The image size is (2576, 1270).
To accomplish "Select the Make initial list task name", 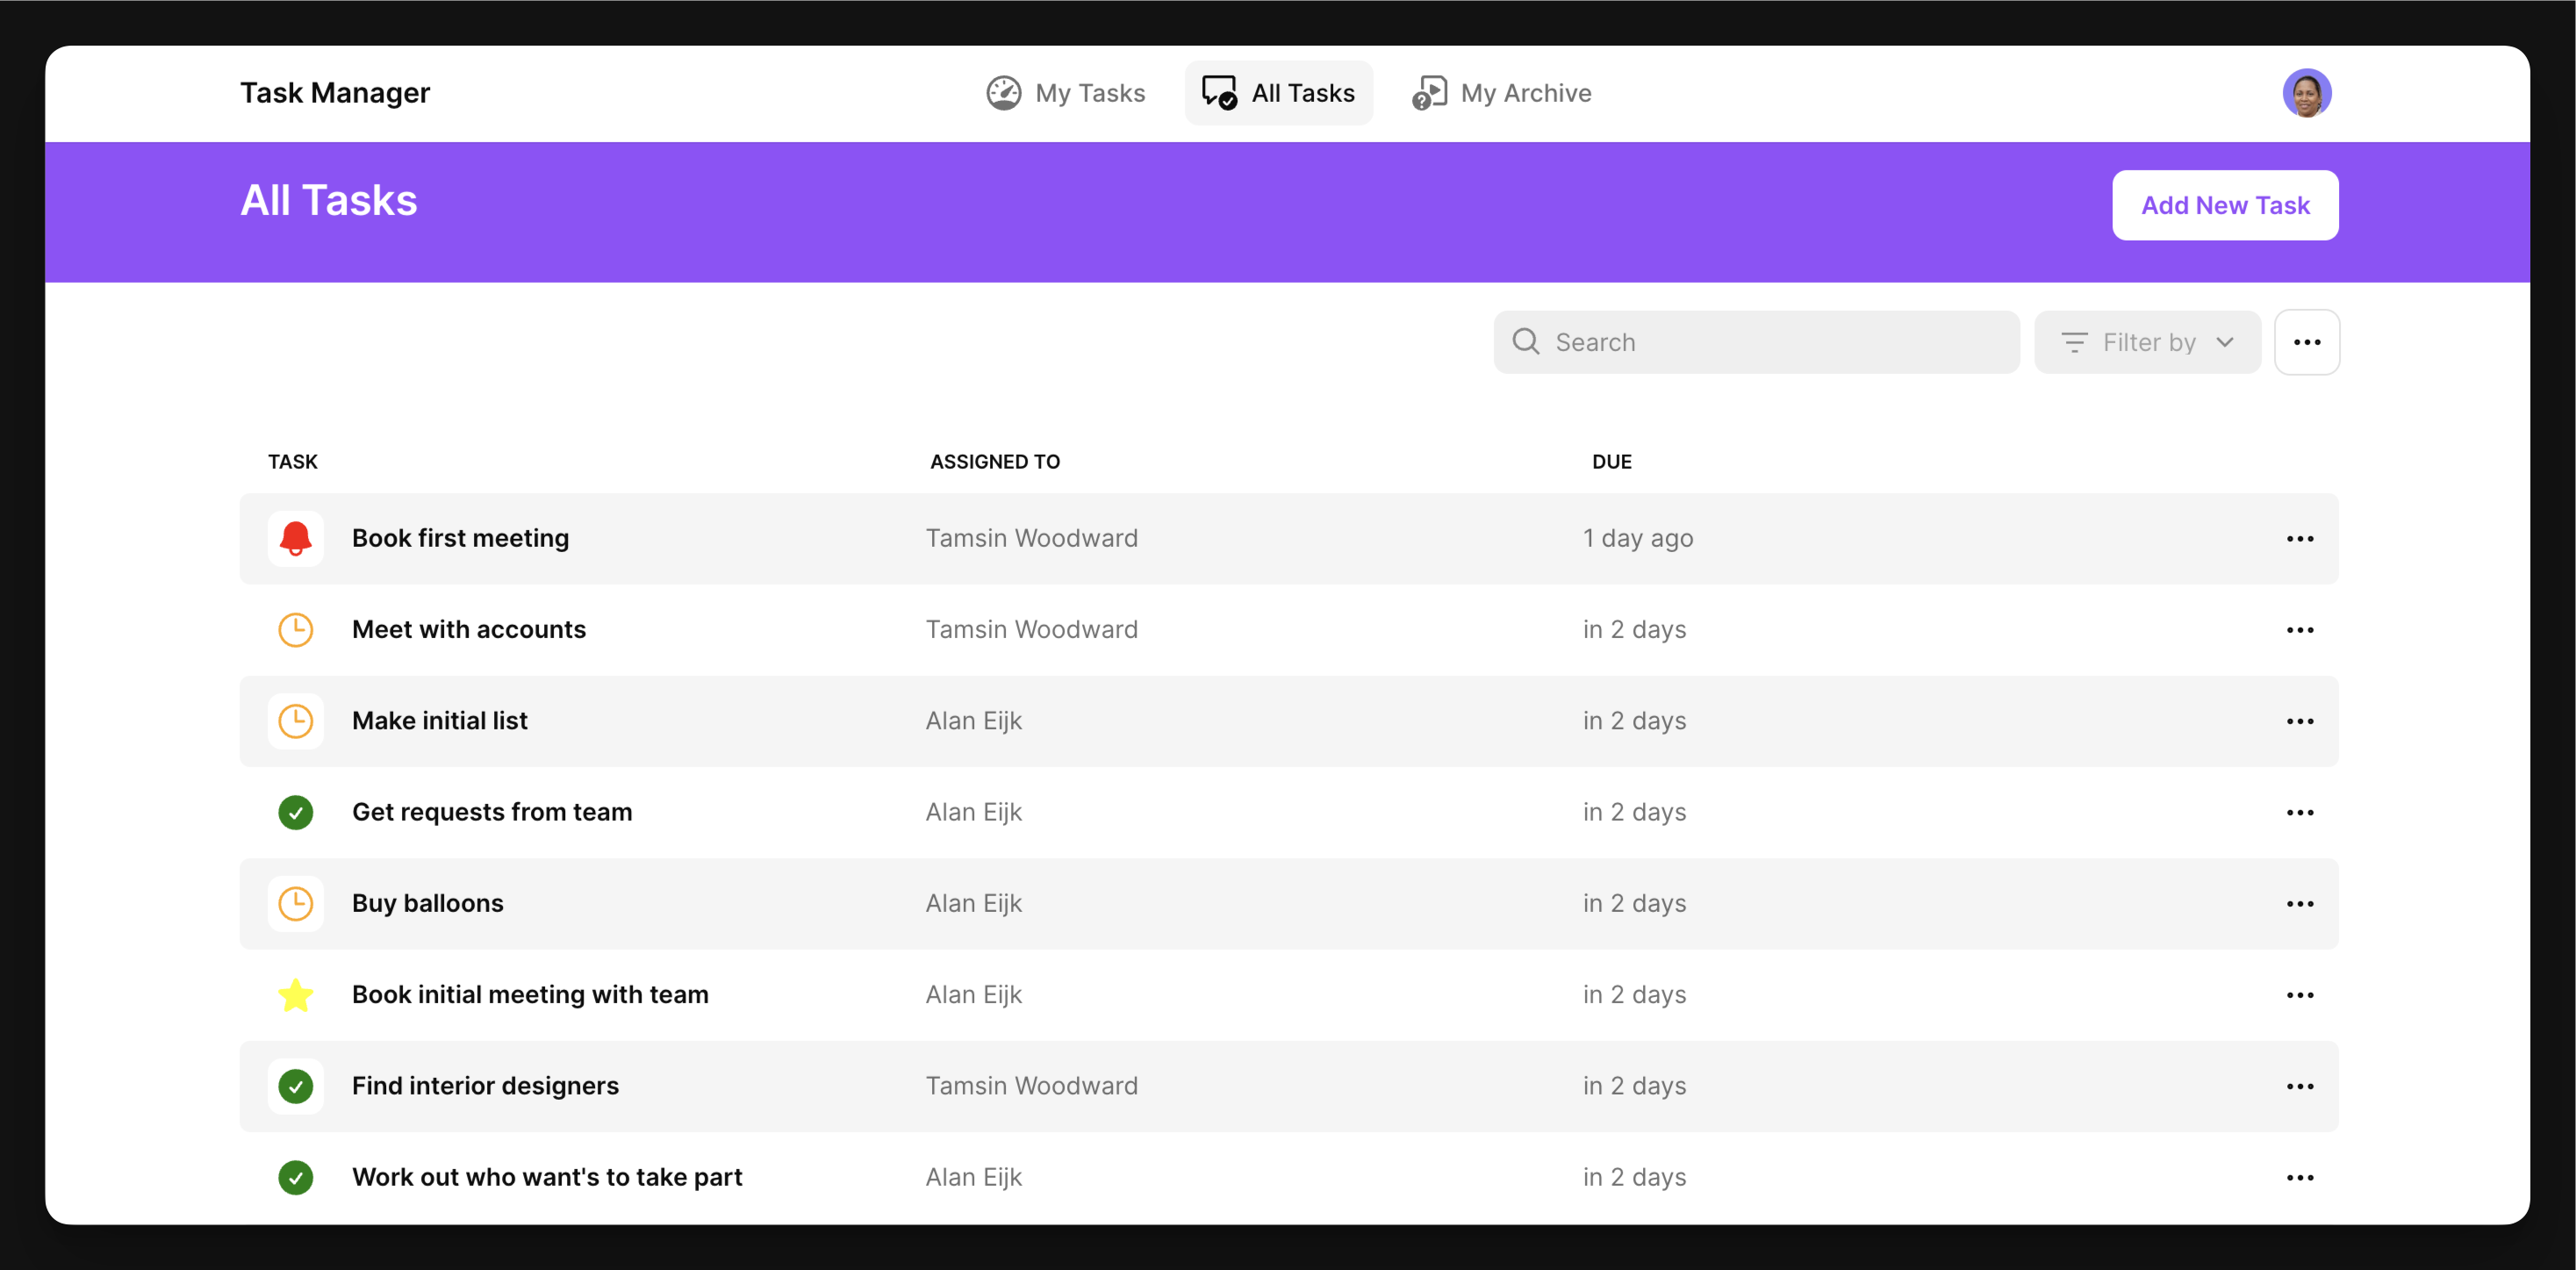I will coord(439,721).
